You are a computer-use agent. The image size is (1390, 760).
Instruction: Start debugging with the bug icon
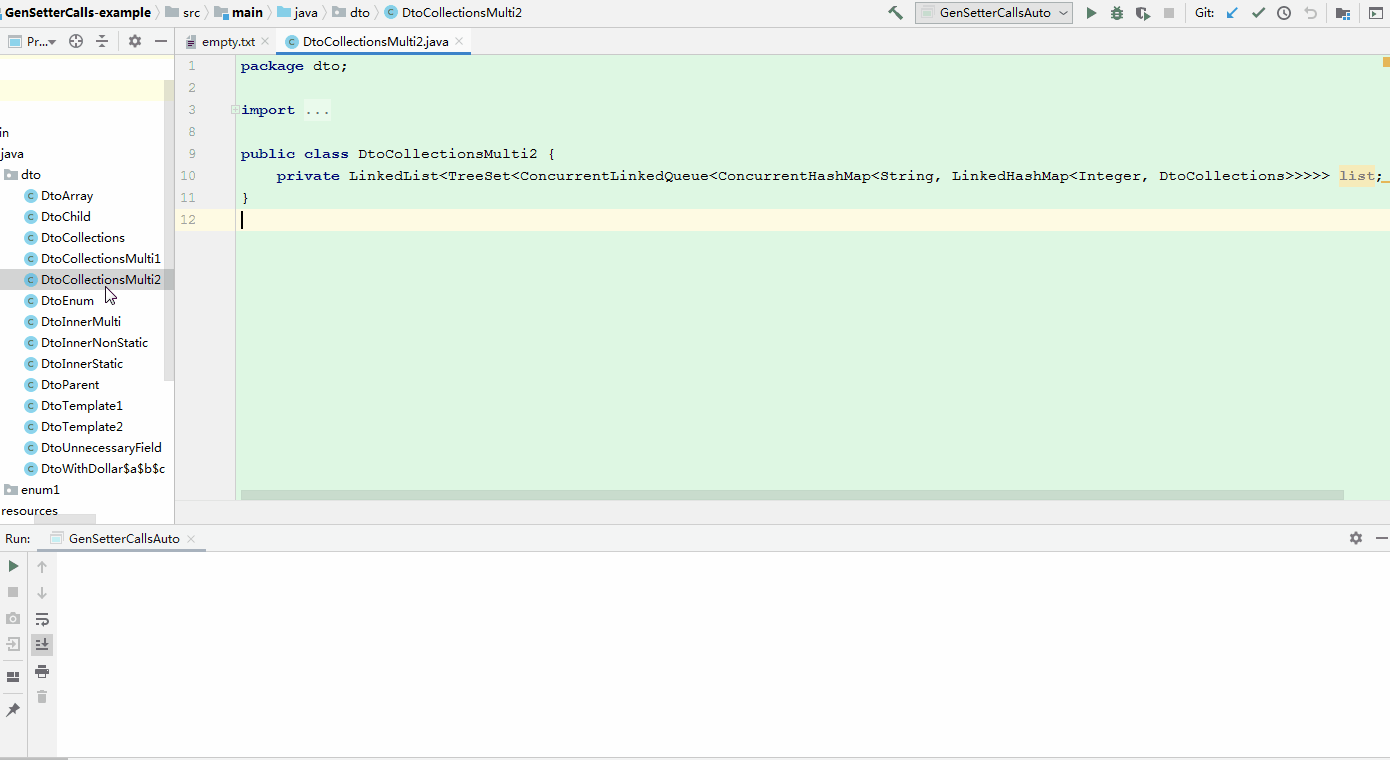(x=1117, y=13)
